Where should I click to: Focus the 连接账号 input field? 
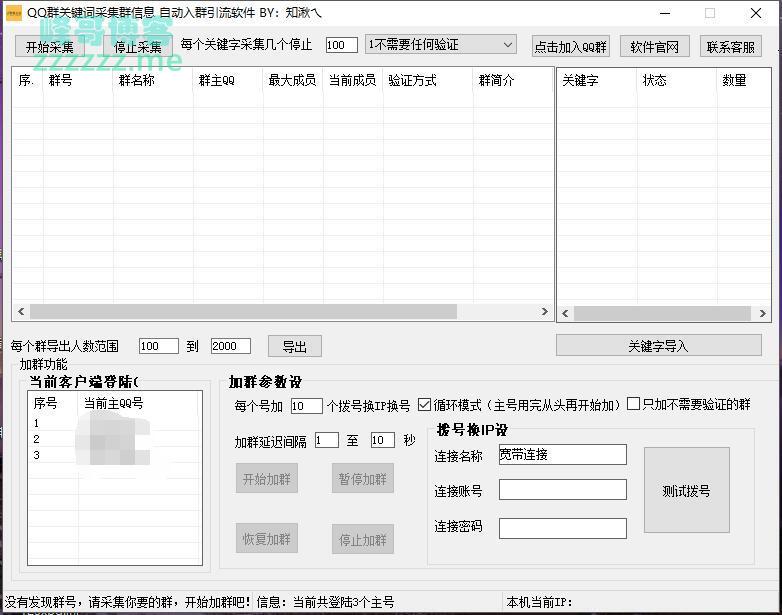[x=562, y=490]
